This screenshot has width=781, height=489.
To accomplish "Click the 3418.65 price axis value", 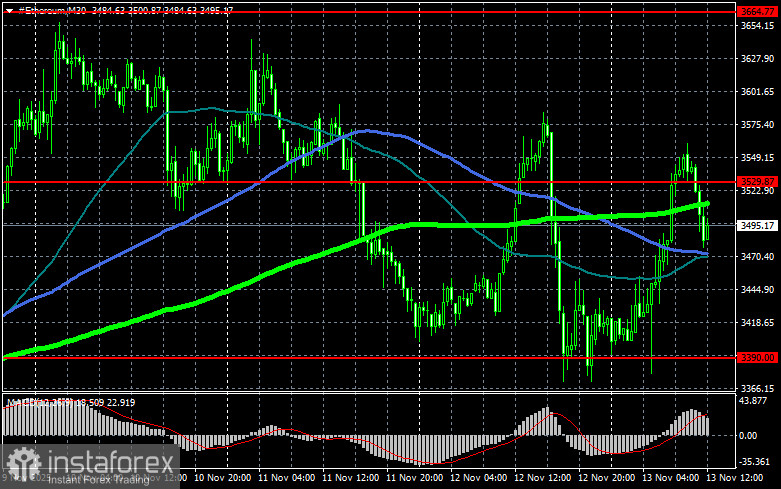I will (758, 323).
